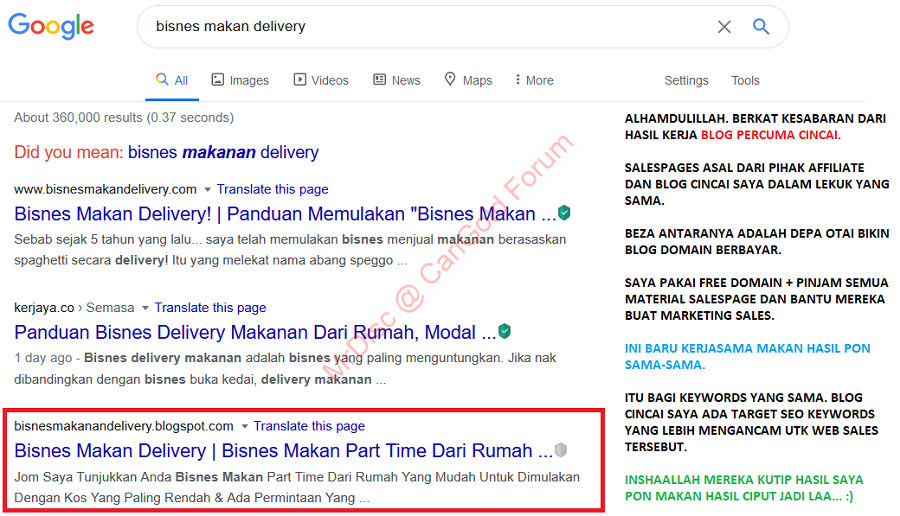900x516 pixels.
Task: Click Translate this page for kerjaya.co result
Action: point(210,308)
